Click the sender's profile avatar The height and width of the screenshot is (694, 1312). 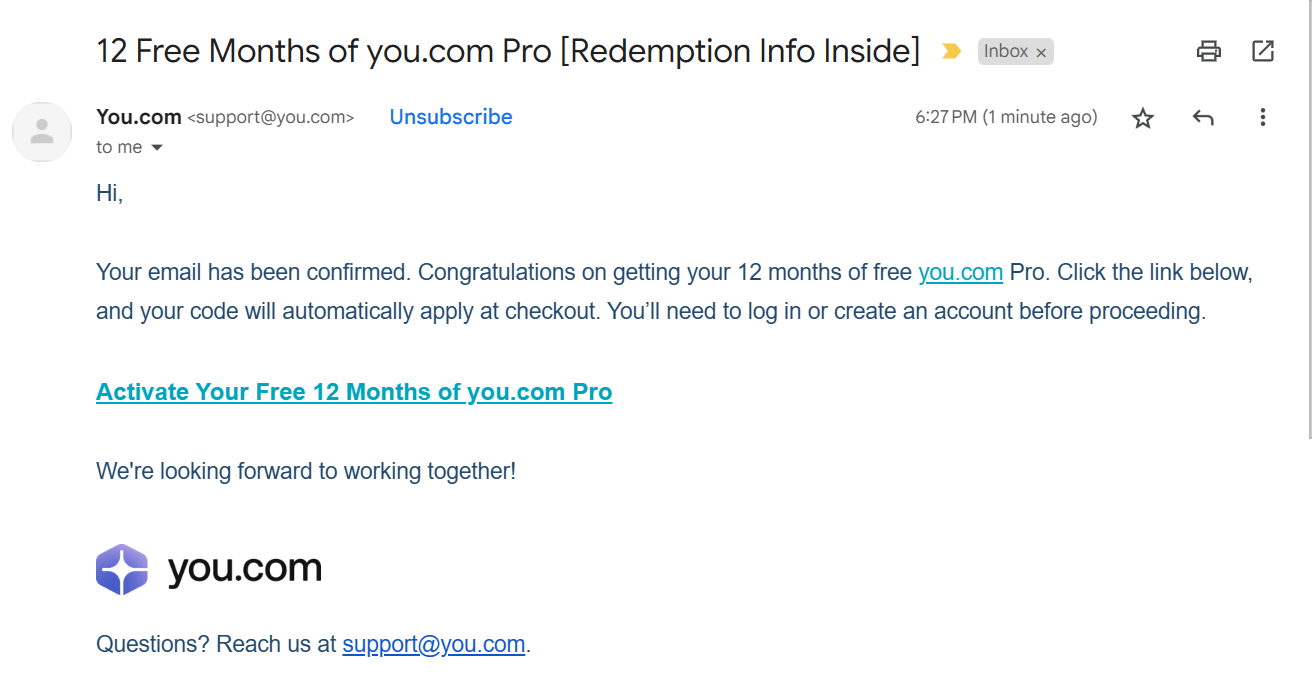[42, 132]
